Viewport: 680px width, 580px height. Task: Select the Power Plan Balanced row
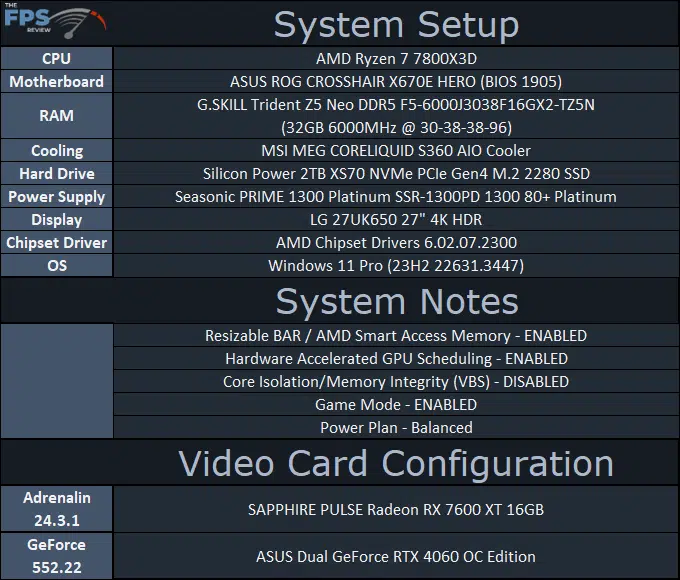pos(396,428)
